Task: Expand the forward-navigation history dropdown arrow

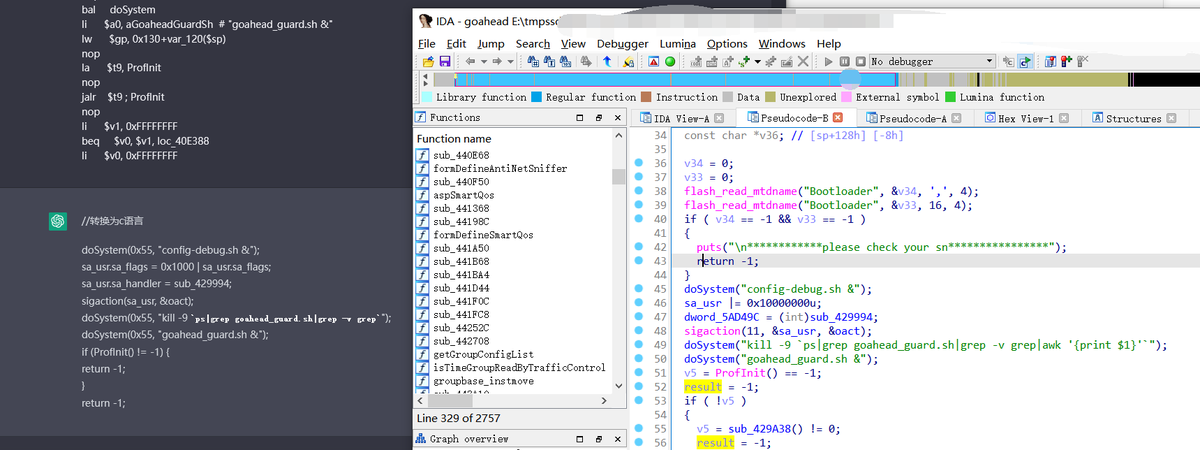Action: coord(511,62)
